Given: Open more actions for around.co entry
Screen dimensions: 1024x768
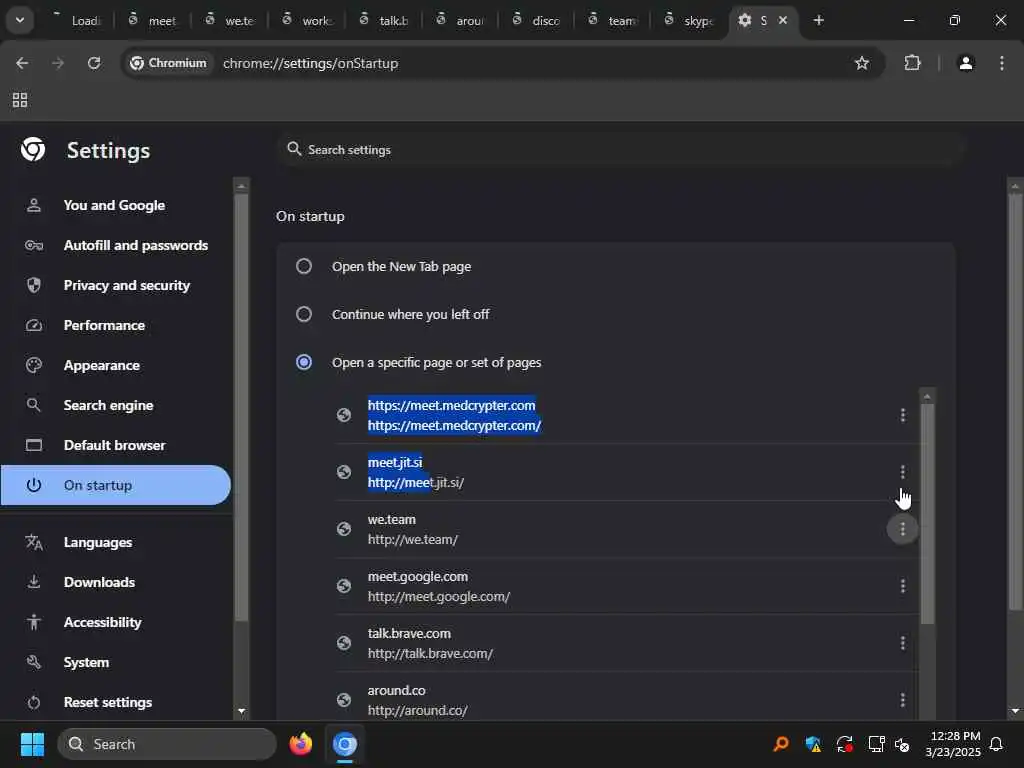Looking at the screenshot, I should pos(903,700).
